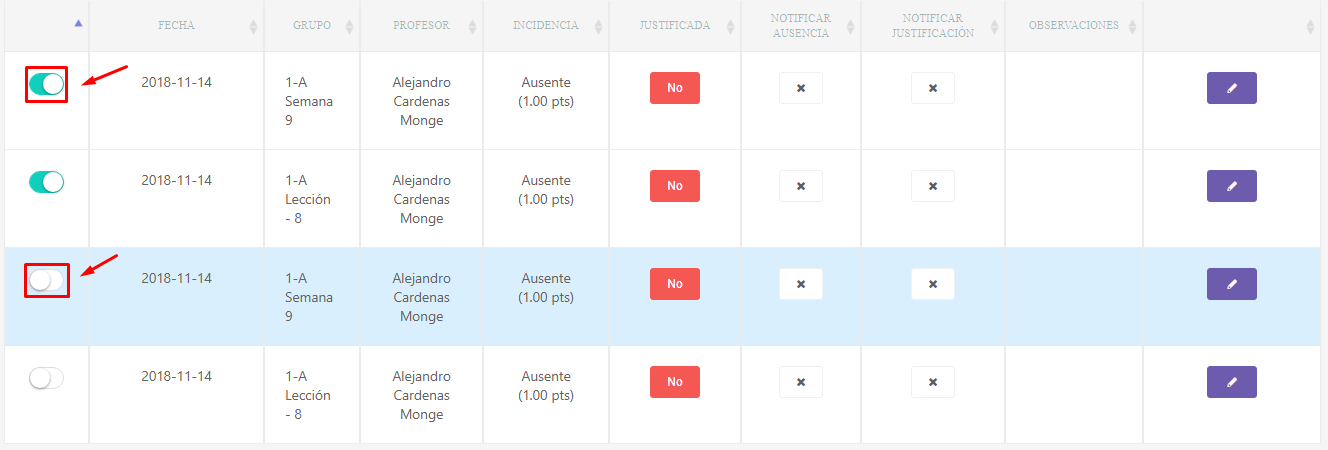Disable the green toggle in the first row
This screenshot has width=1328, height=450.
46,84
